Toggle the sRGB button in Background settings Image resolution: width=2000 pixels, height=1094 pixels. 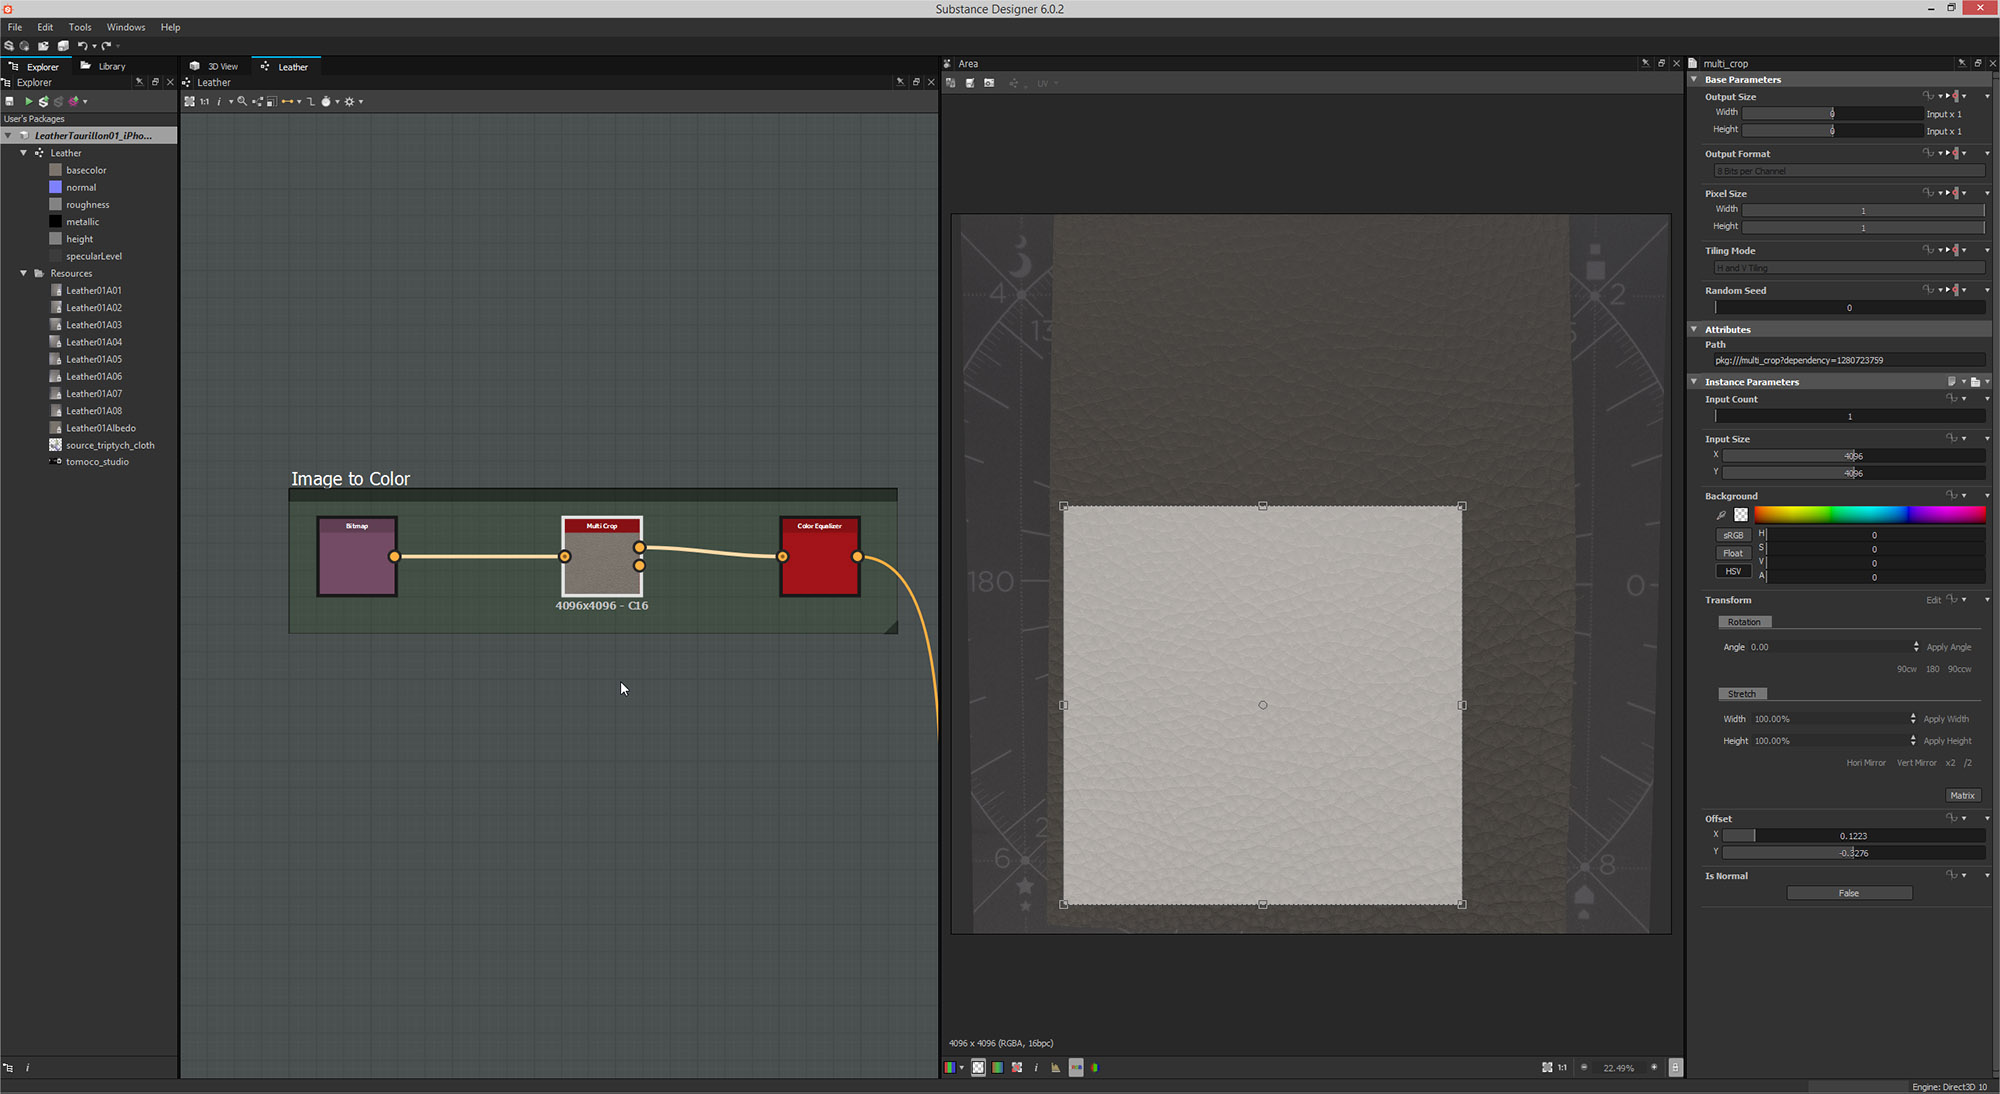1733,535
